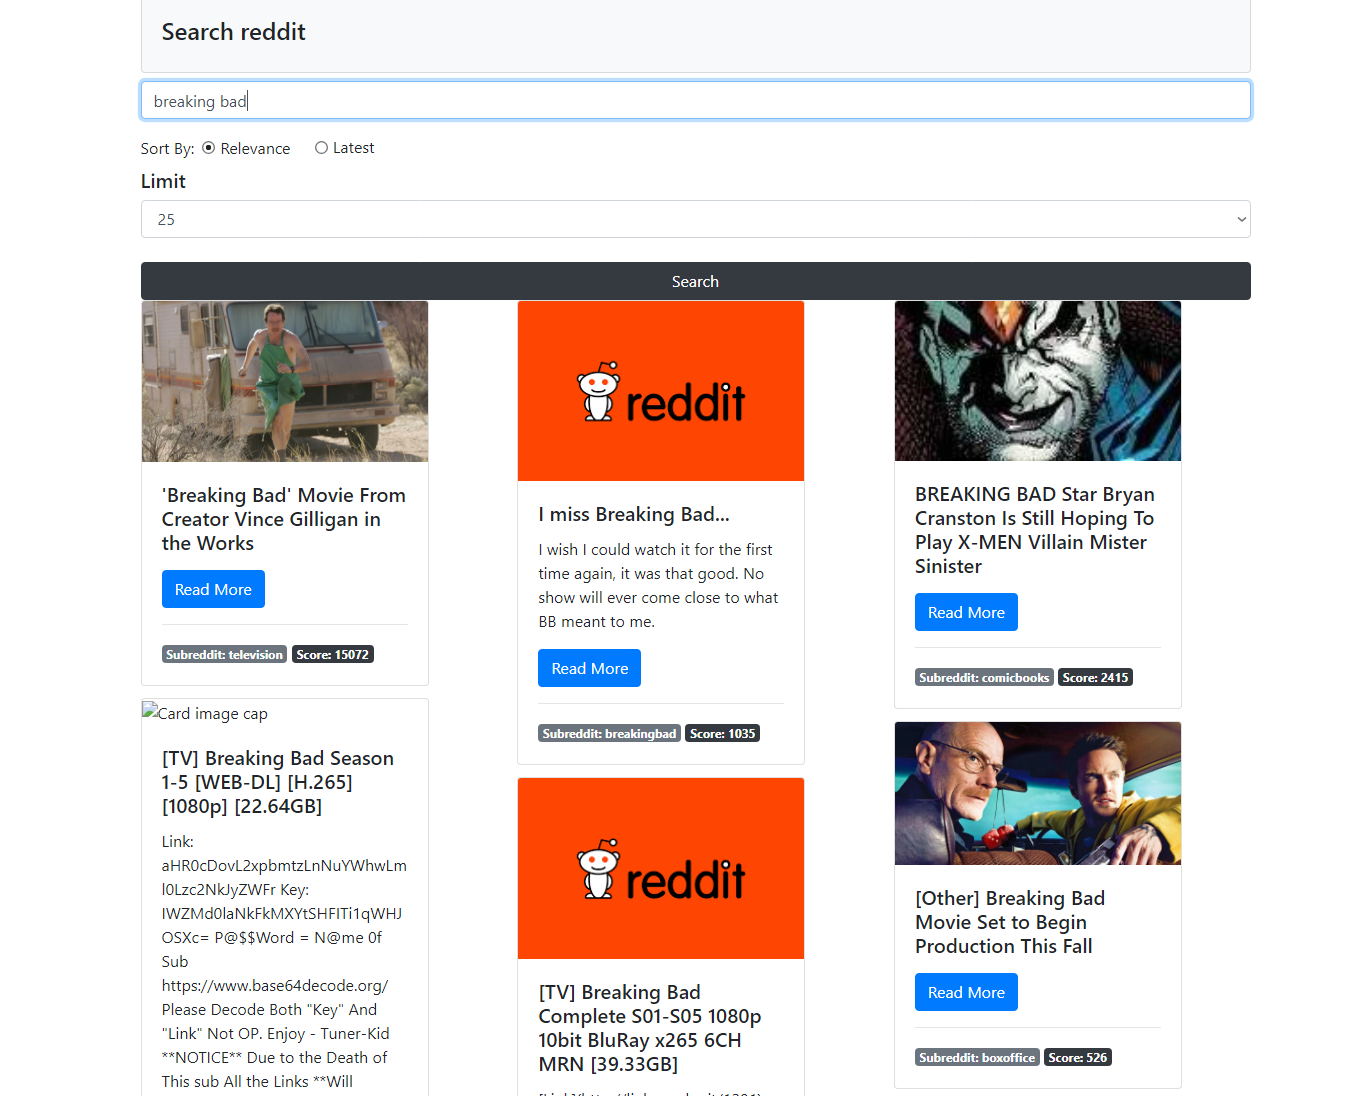Click the base64decode.org link in the torrent post
1360x1096 pixels.
[x=274, y=985]
